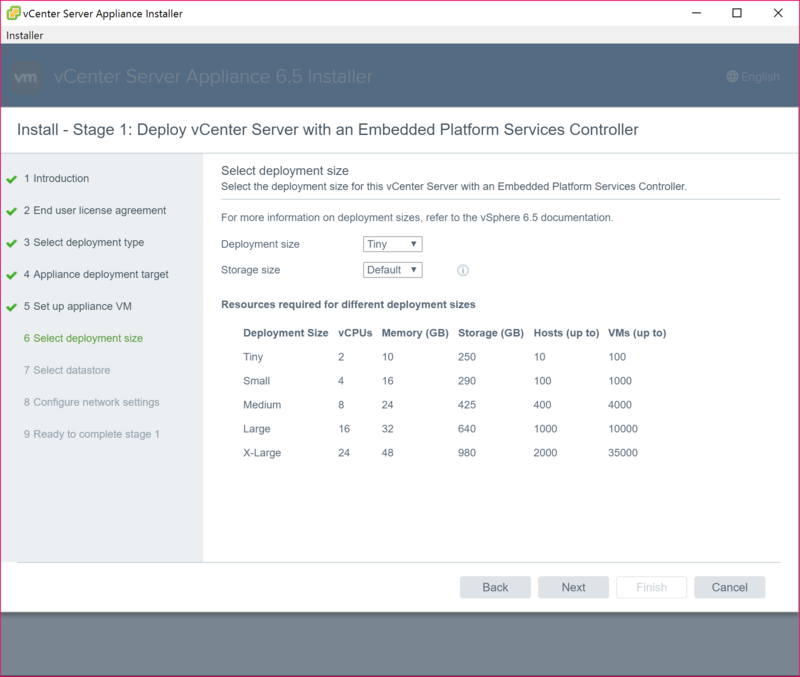Click the Finish button
800x677 pixels.
652,587
